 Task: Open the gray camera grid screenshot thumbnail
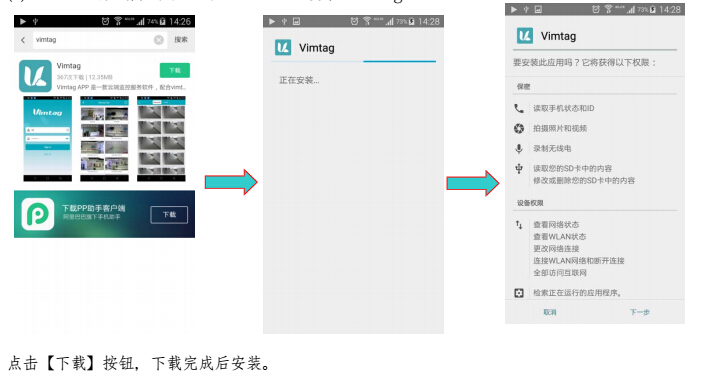161,139
